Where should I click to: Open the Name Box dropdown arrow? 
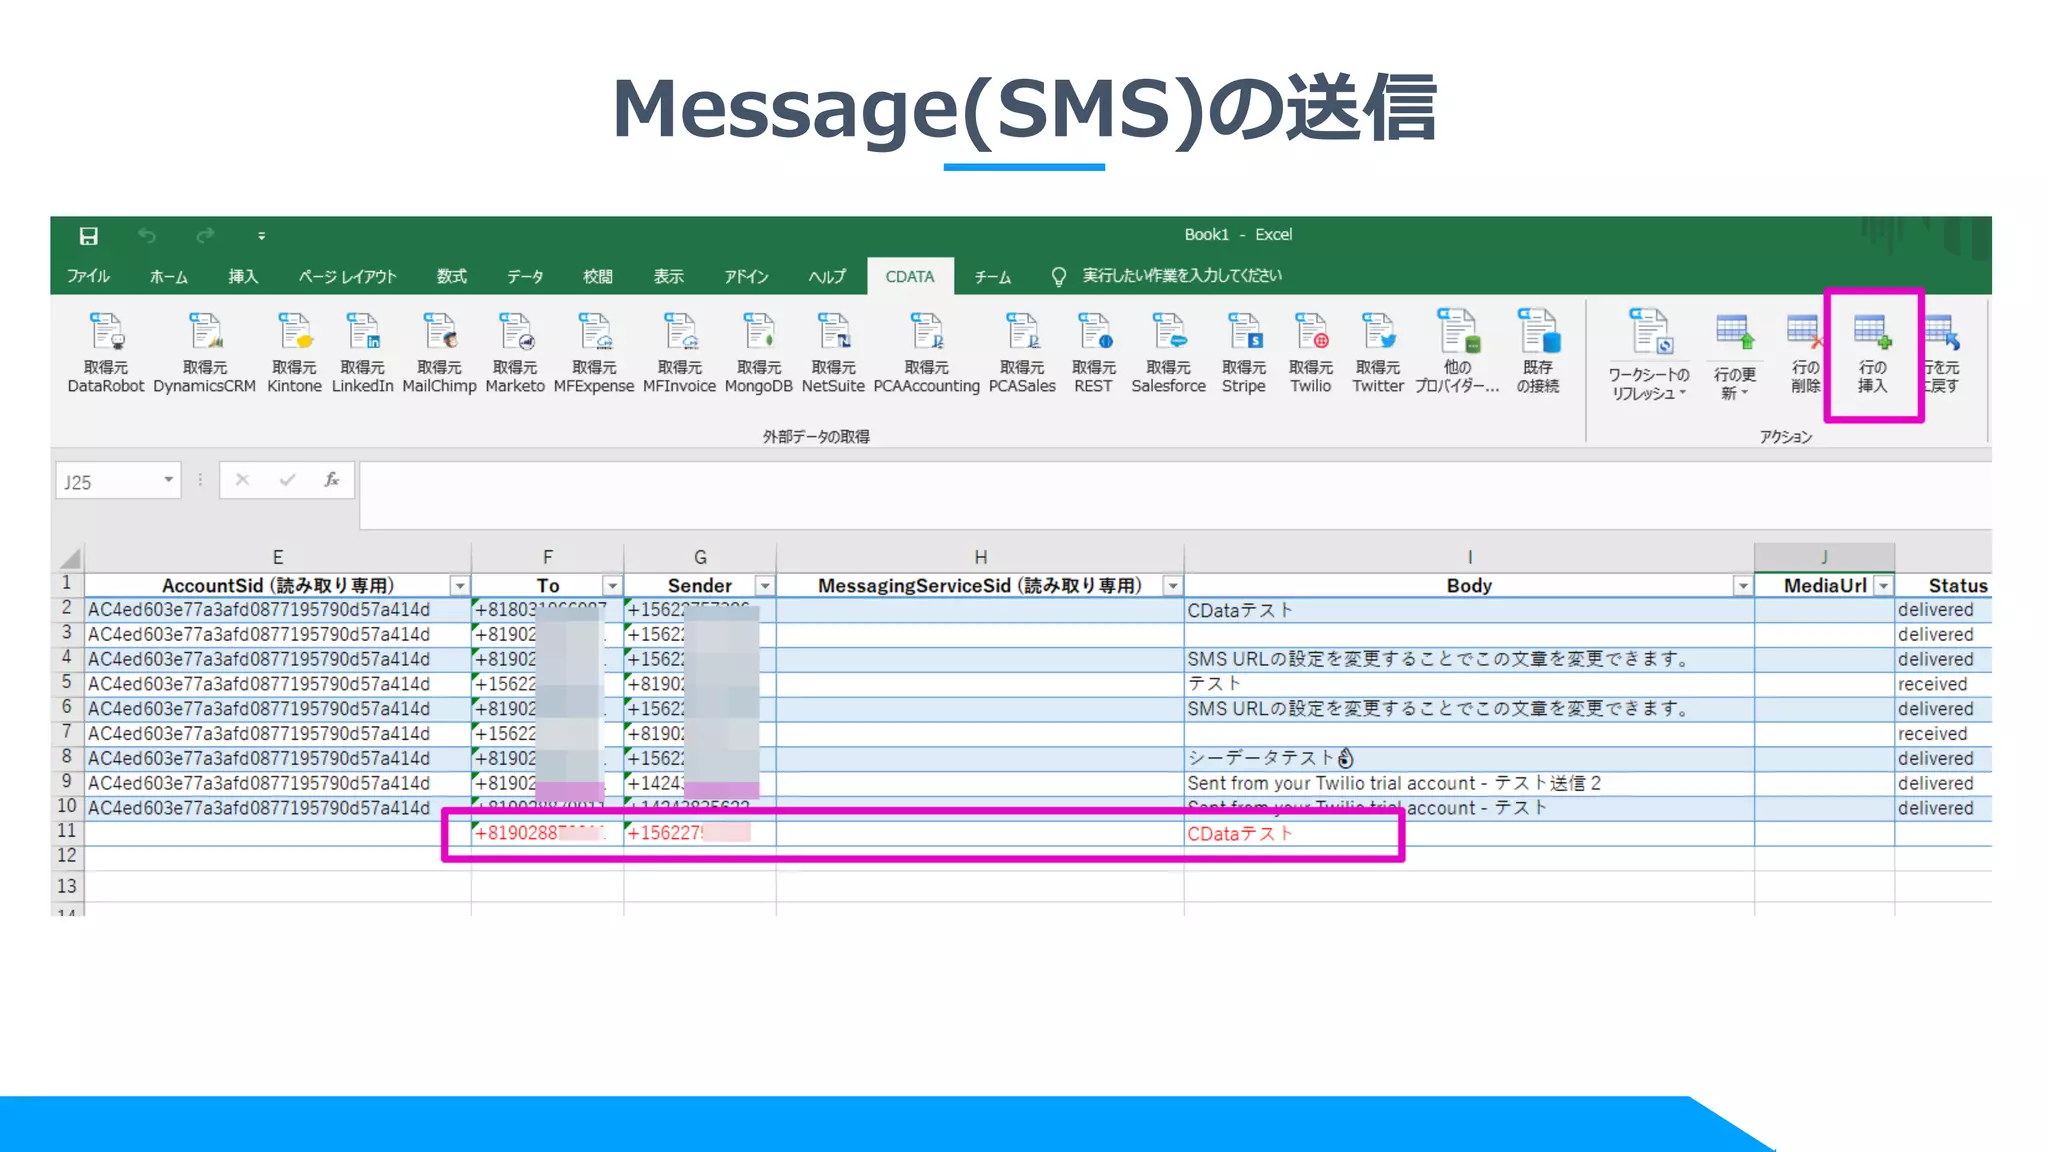(x=169, y=481)
